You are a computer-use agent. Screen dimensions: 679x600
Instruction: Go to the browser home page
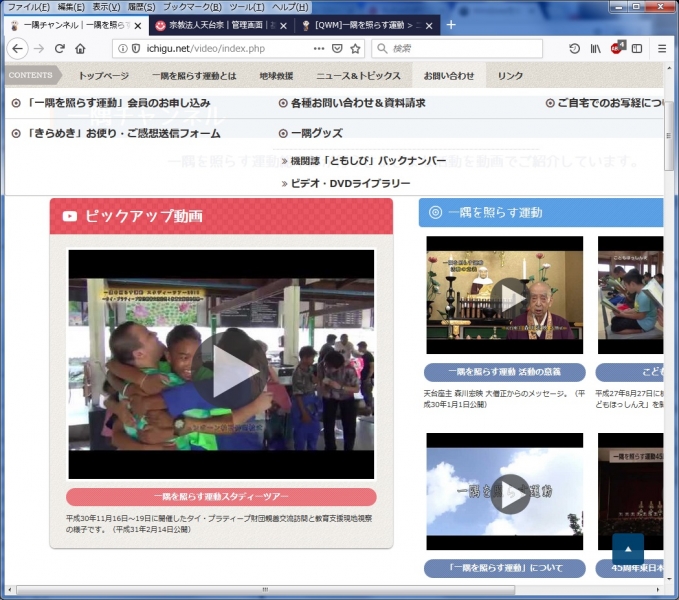80,48
